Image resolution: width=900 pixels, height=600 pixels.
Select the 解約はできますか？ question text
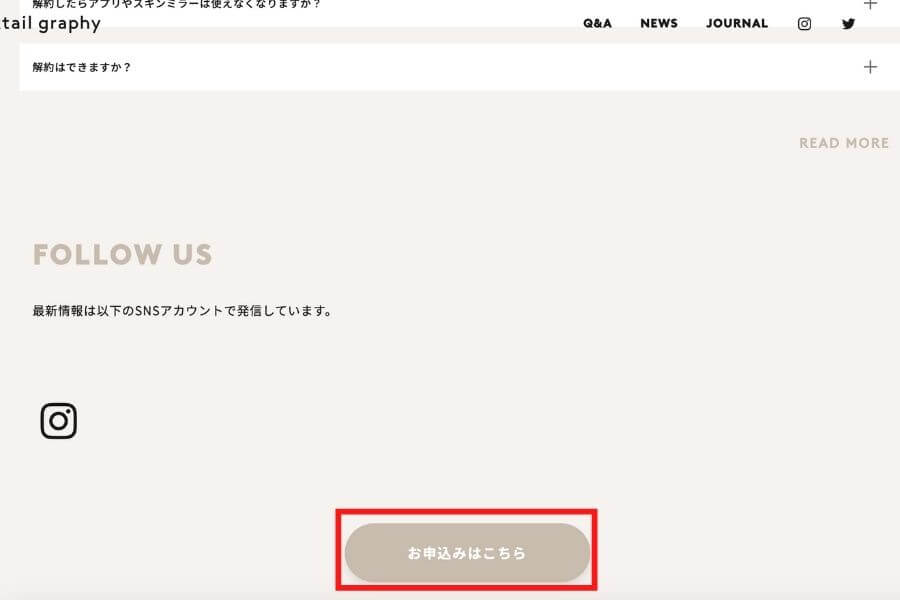click(x=82, y=67)
